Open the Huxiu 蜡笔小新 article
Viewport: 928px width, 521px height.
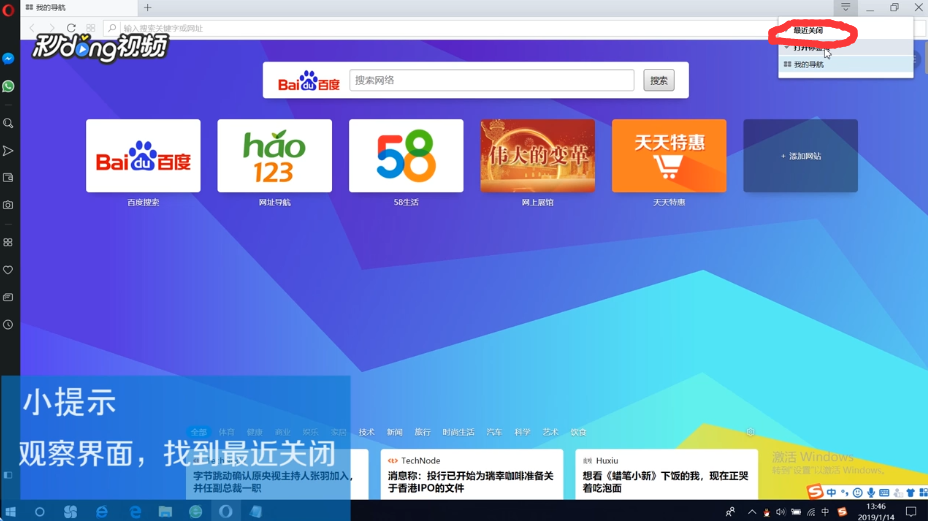666,474
